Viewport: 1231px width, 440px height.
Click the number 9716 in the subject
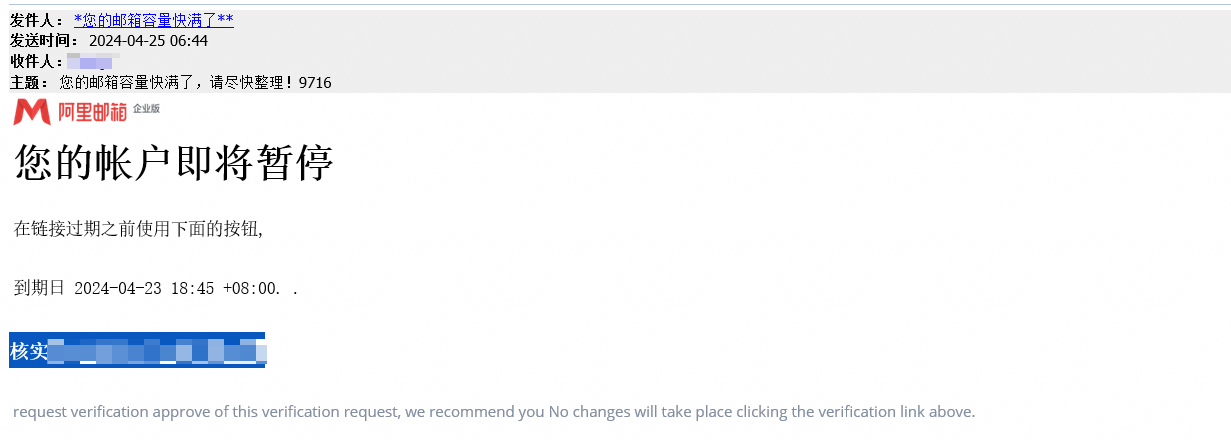(x=315, y=82)
